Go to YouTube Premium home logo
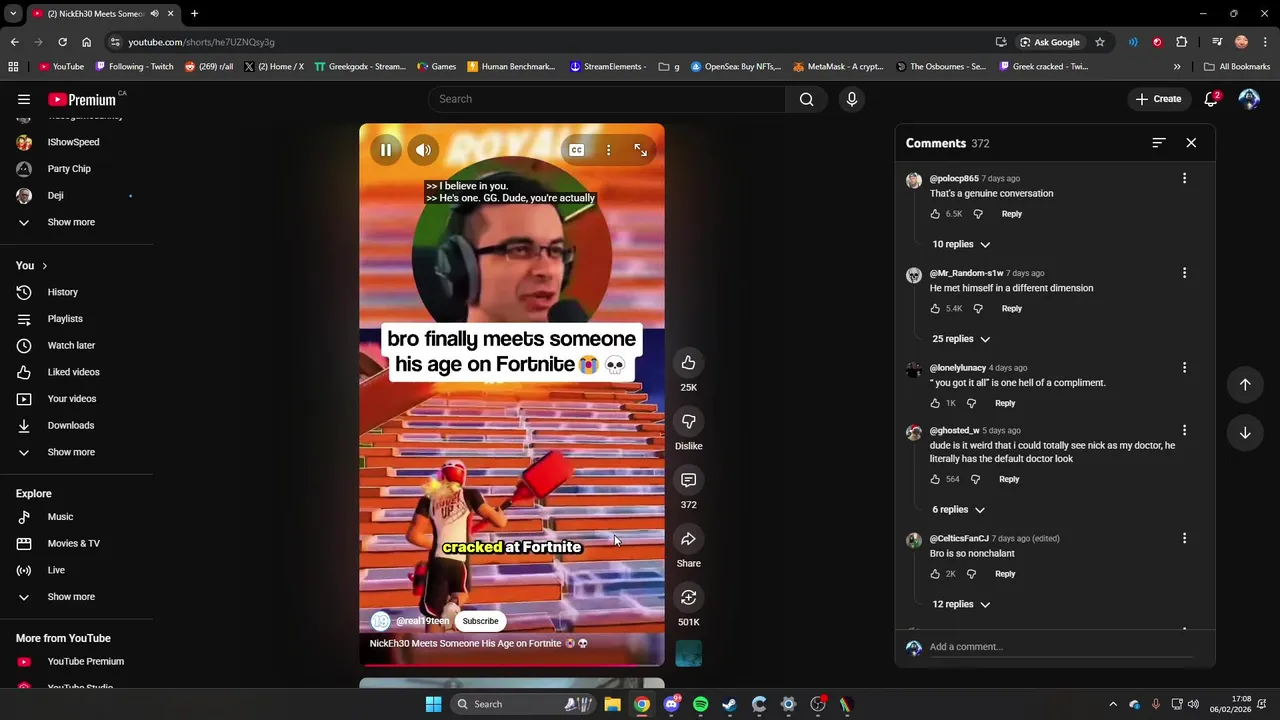Viewport: 1280px width, 720px height. pos(82,99)
